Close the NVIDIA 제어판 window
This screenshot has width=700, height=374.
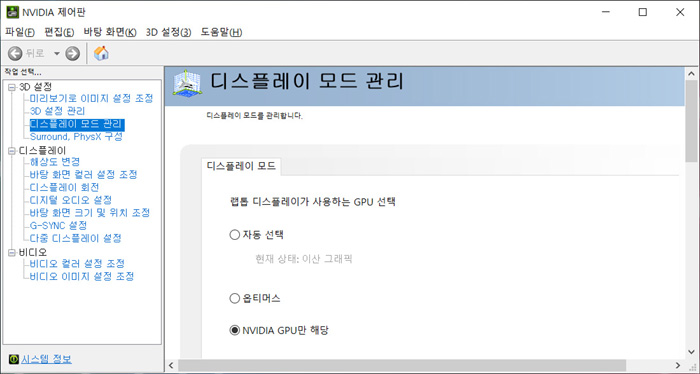pyautogui.click(x=680, y=12)
